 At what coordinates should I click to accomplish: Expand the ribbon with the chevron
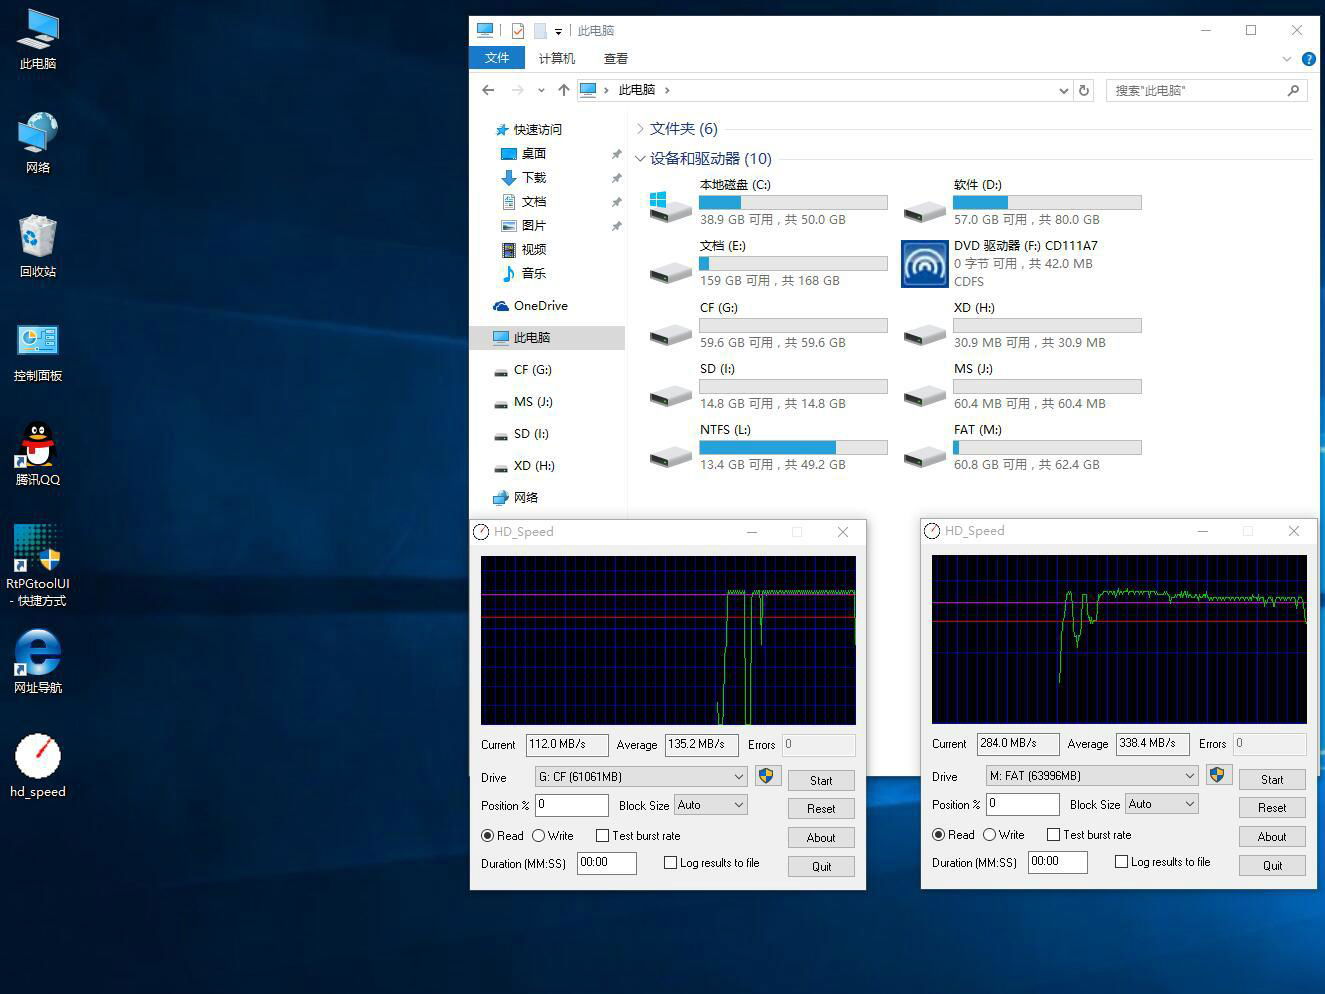click(1287, 59)
